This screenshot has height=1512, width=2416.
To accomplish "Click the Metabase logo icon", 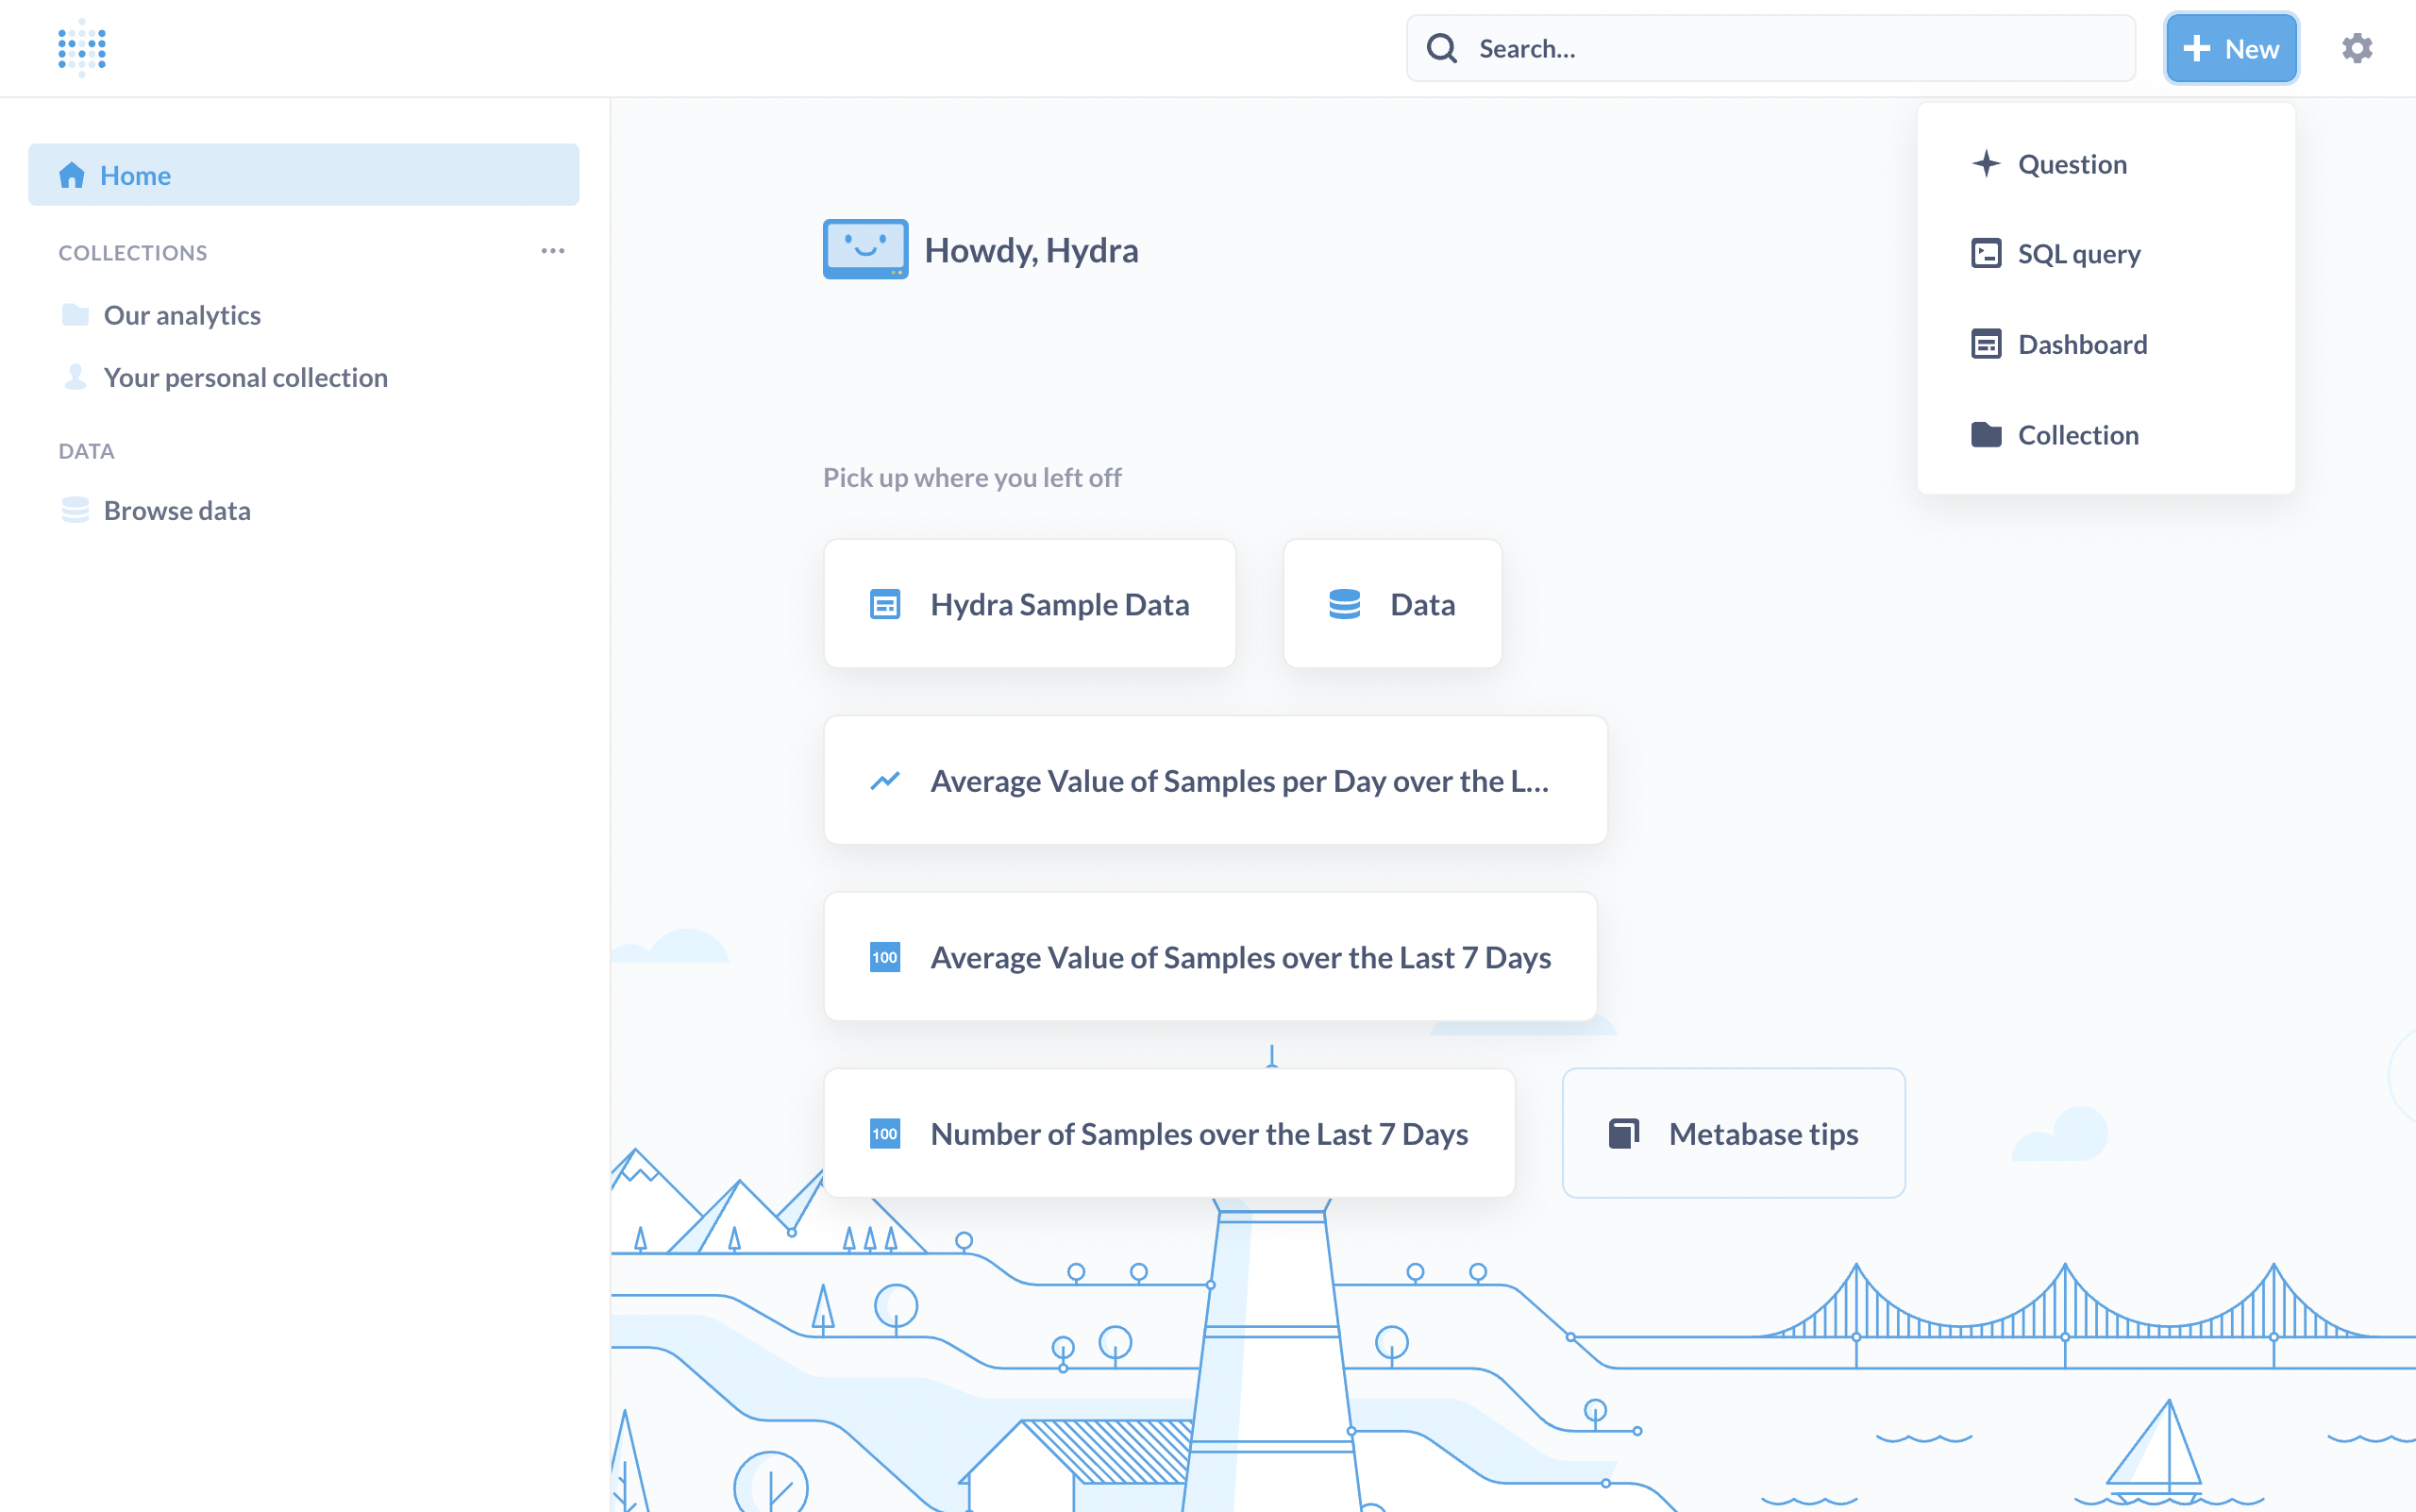I will (82, 47).
